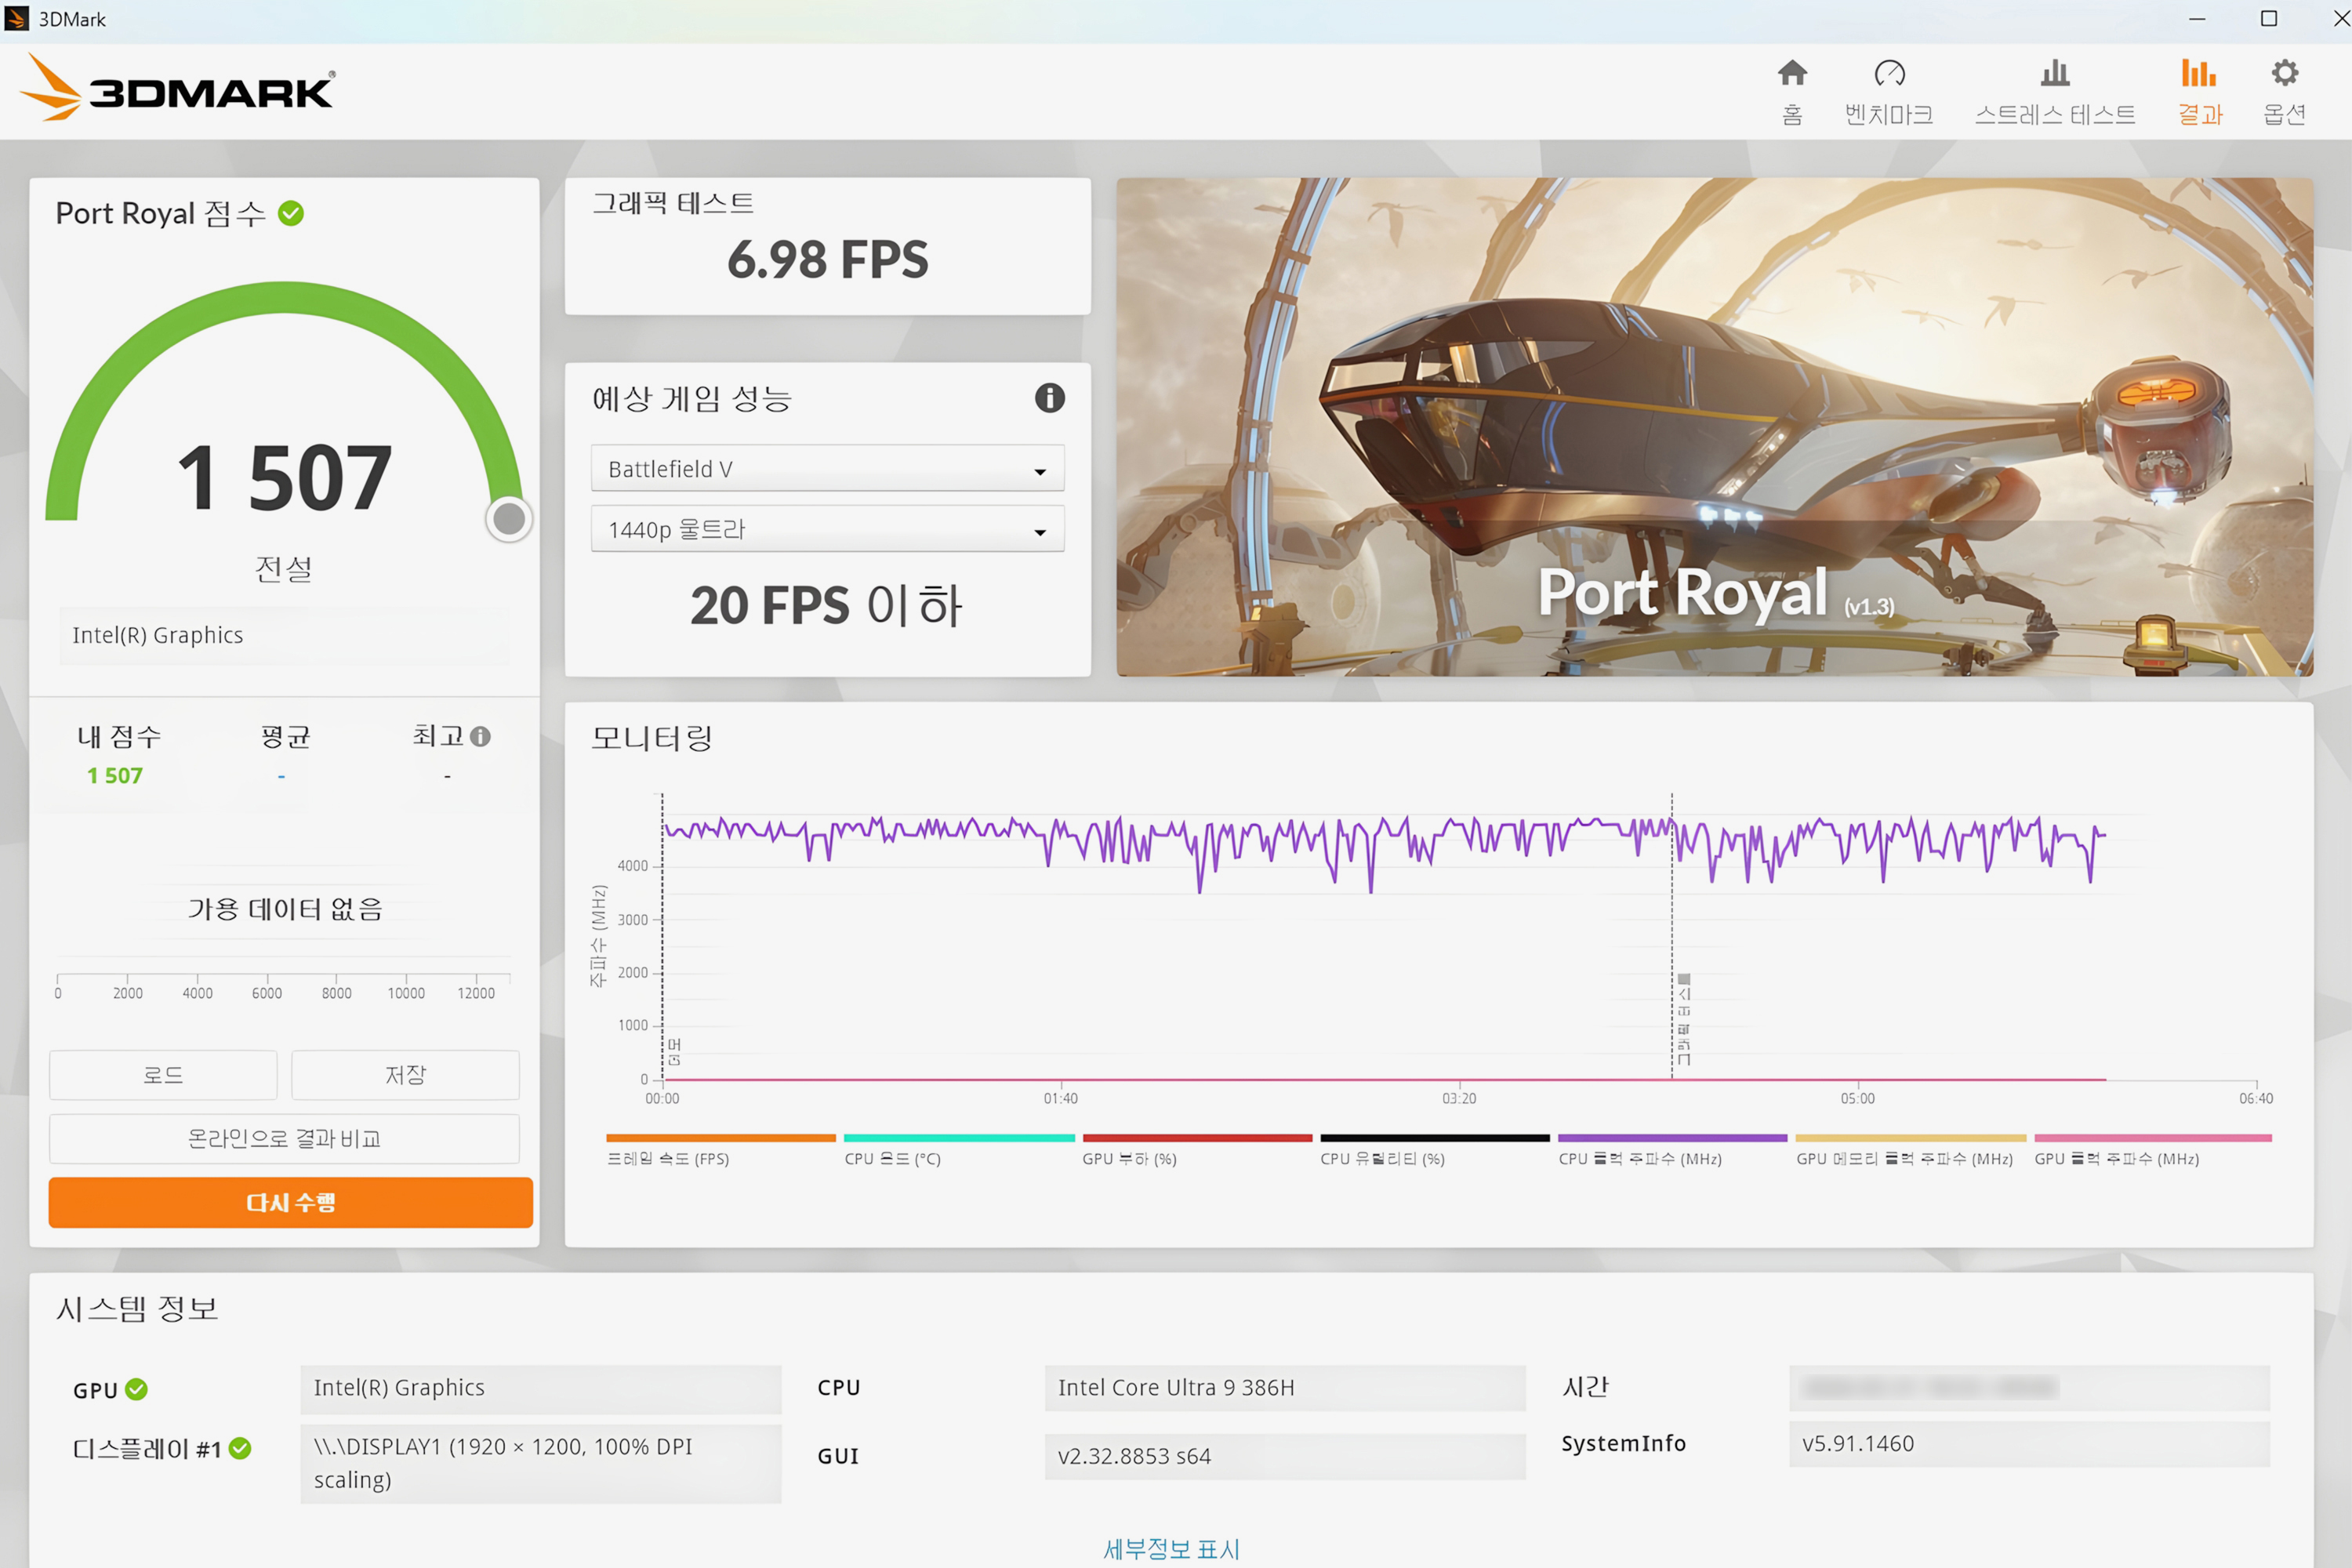Click the orange Run Again (다시 수행) button
The height and width of the screenshot is (1568, 2352).
point(290,1202)
